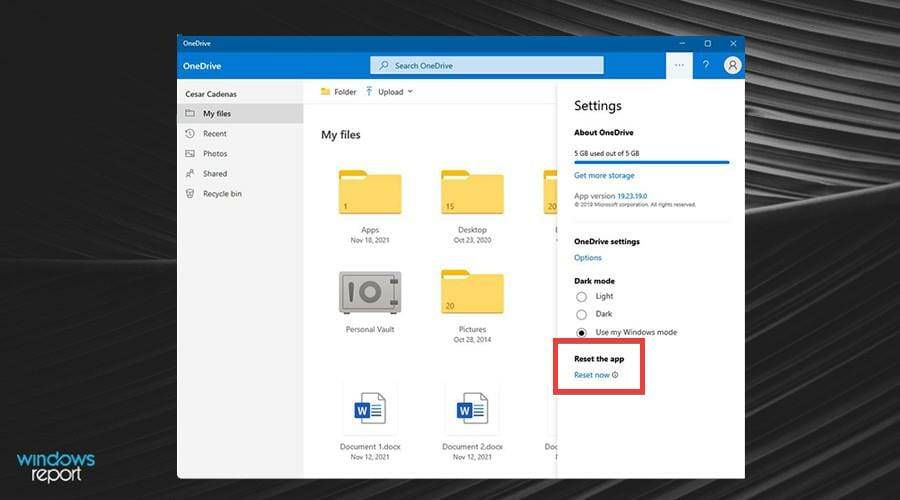Image resolution: width=900 pixels, height=500 pixels.
Task: Open the Pictures folder
Action: click(x=472, y=292)
